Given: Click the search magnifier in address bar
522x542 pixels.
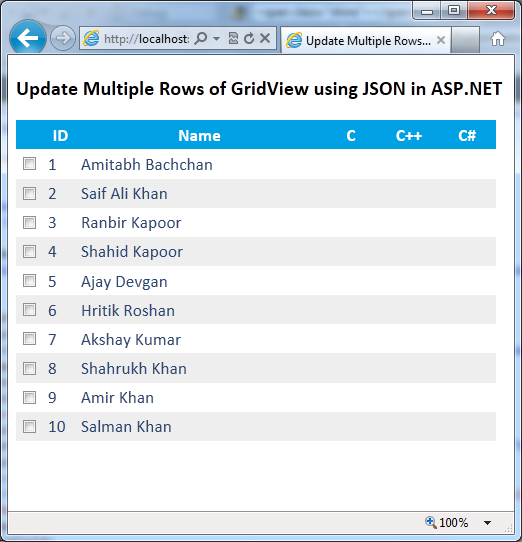Looking at the screenshot, I should point(201,38).
